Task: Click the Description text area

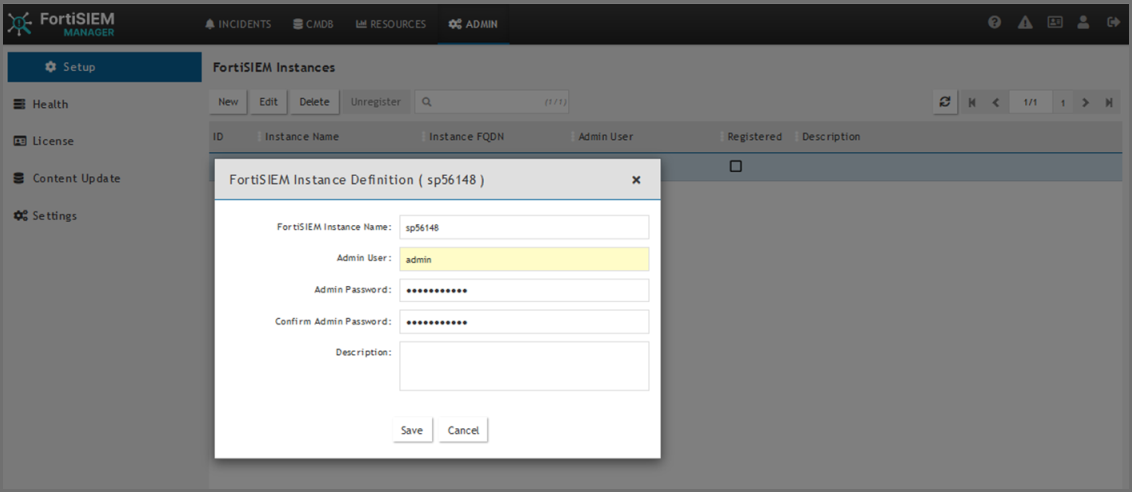Action: 524,366
